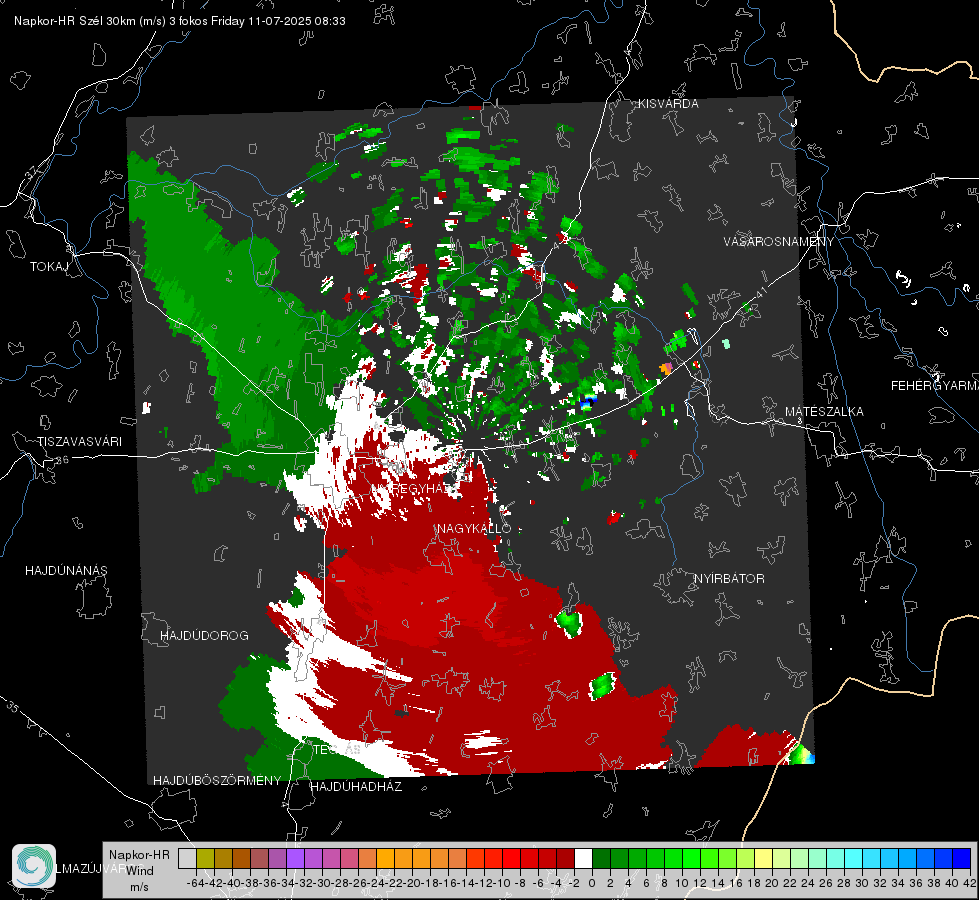Click the Napkor-HR legend heading
The height and width of the screenshot is (900, 979).
pos(139,855)
